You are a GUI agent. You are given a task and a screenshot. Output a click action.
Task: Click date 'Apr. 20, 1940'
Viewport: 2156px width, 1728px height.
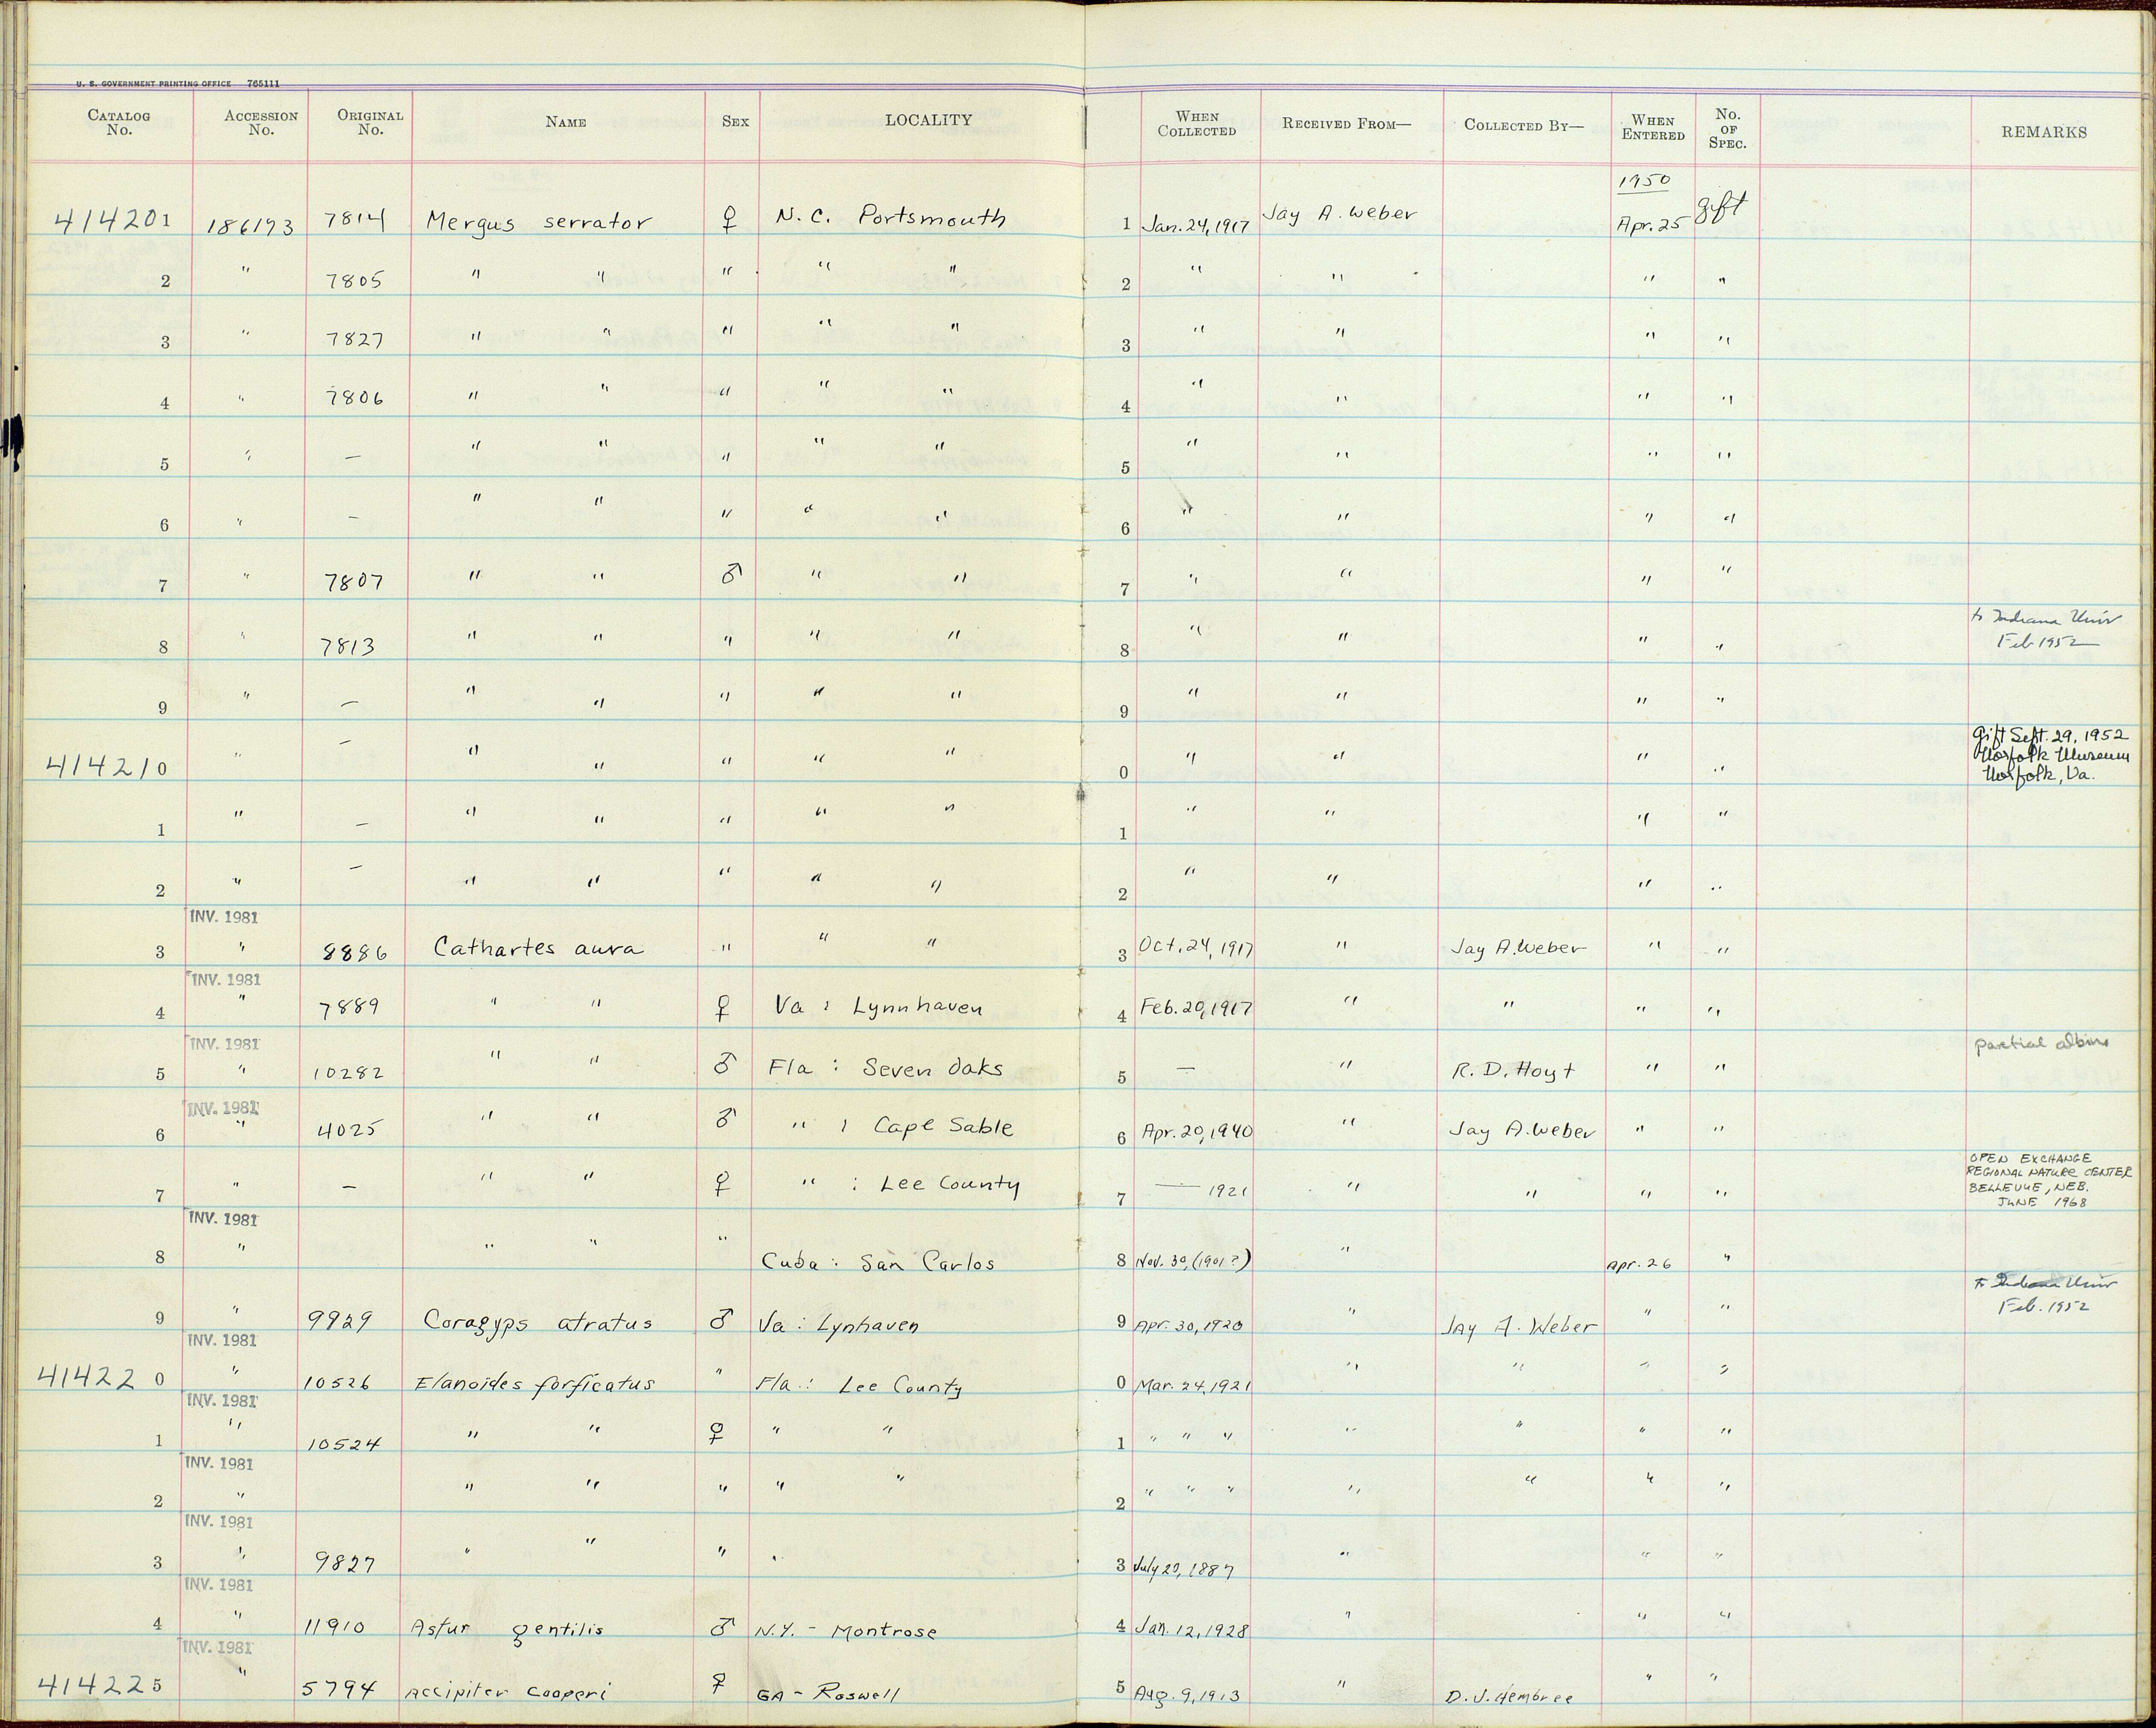click(1196, 1132)
